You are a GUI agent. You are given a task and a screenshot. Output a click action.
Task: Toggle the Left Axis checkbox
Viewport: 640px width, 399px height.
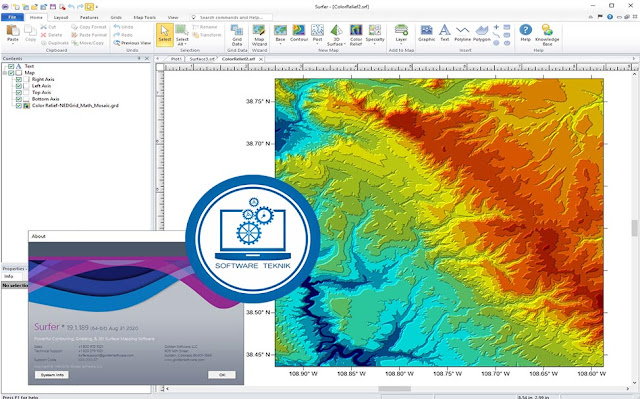18,86
